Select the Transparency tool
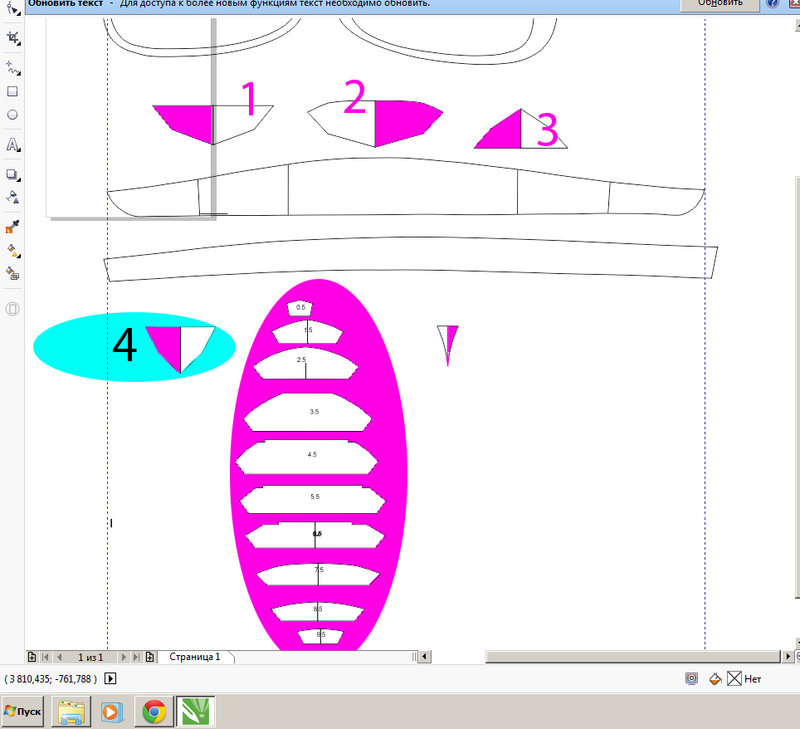 pyautogui.click(x=12, y=197)
